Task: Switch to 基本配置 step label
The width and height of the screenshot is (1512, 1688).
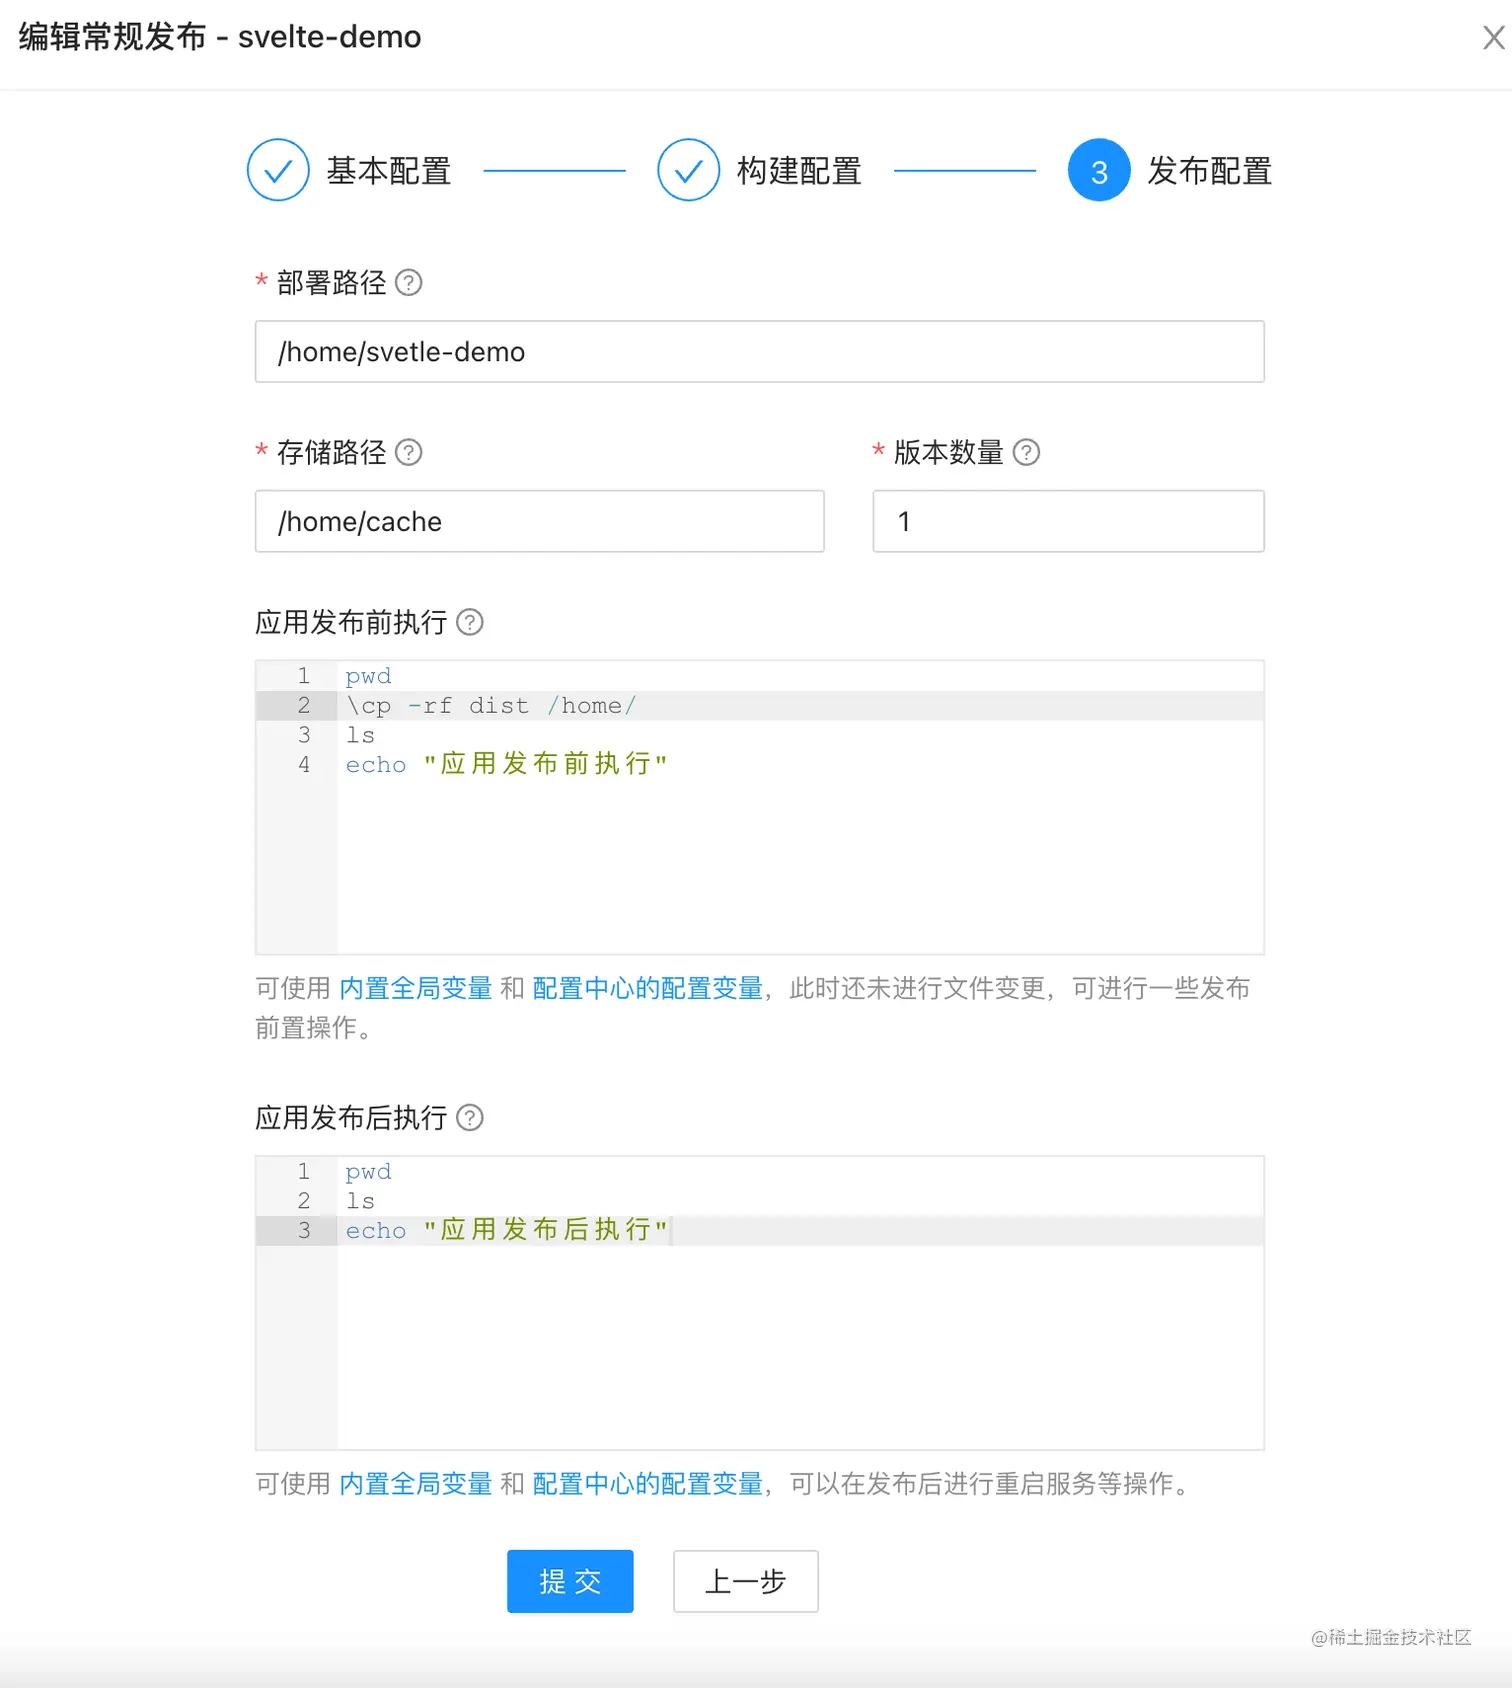Action: coord(389,171)
